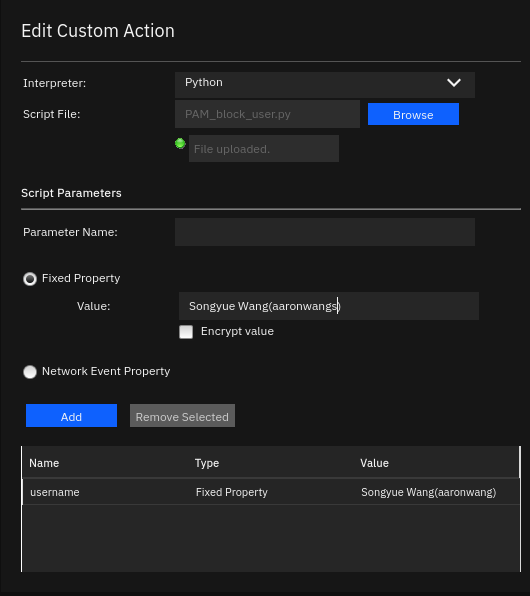530x596 pixels.
Task: Click into the Value text field
Action: point(328,306)
